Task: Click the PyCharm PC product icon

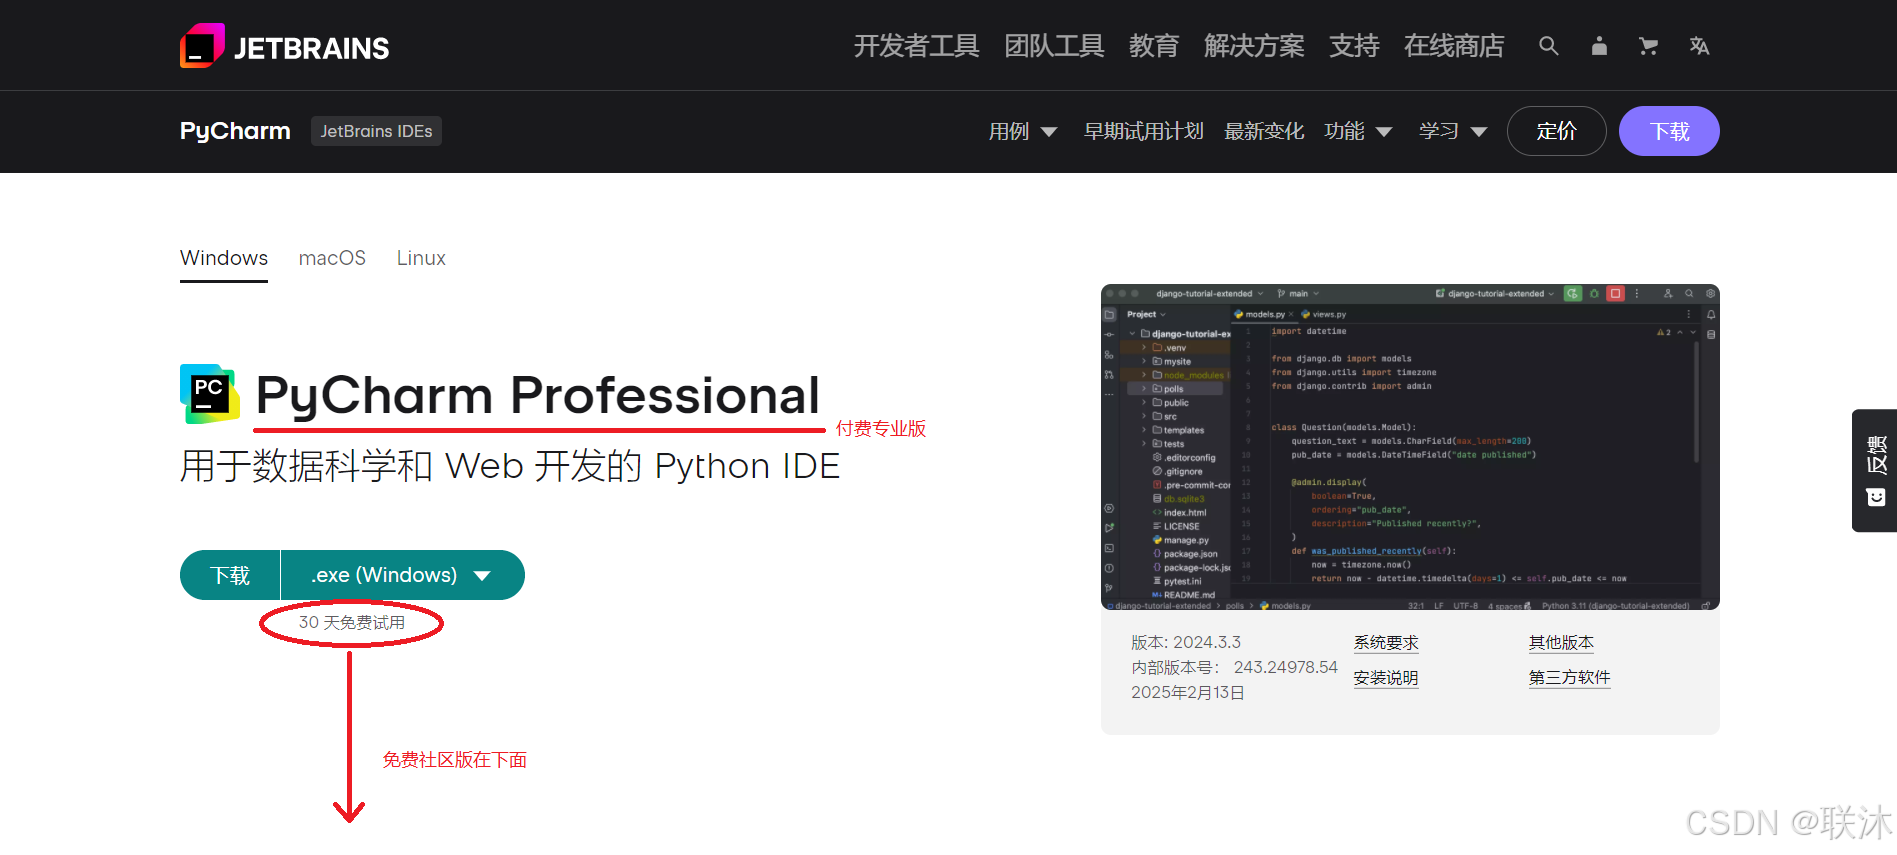Action: (x=210, y=394)
